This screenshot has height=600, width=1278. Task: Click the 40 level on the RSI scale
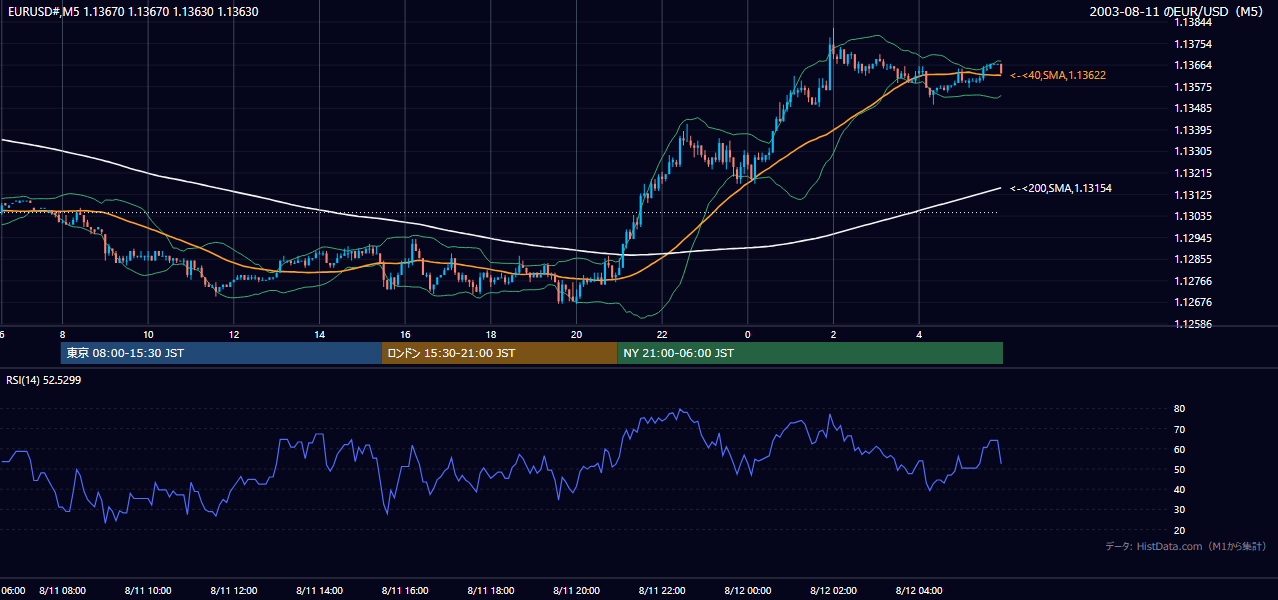pyautogui.click(x=1179, y=489)
